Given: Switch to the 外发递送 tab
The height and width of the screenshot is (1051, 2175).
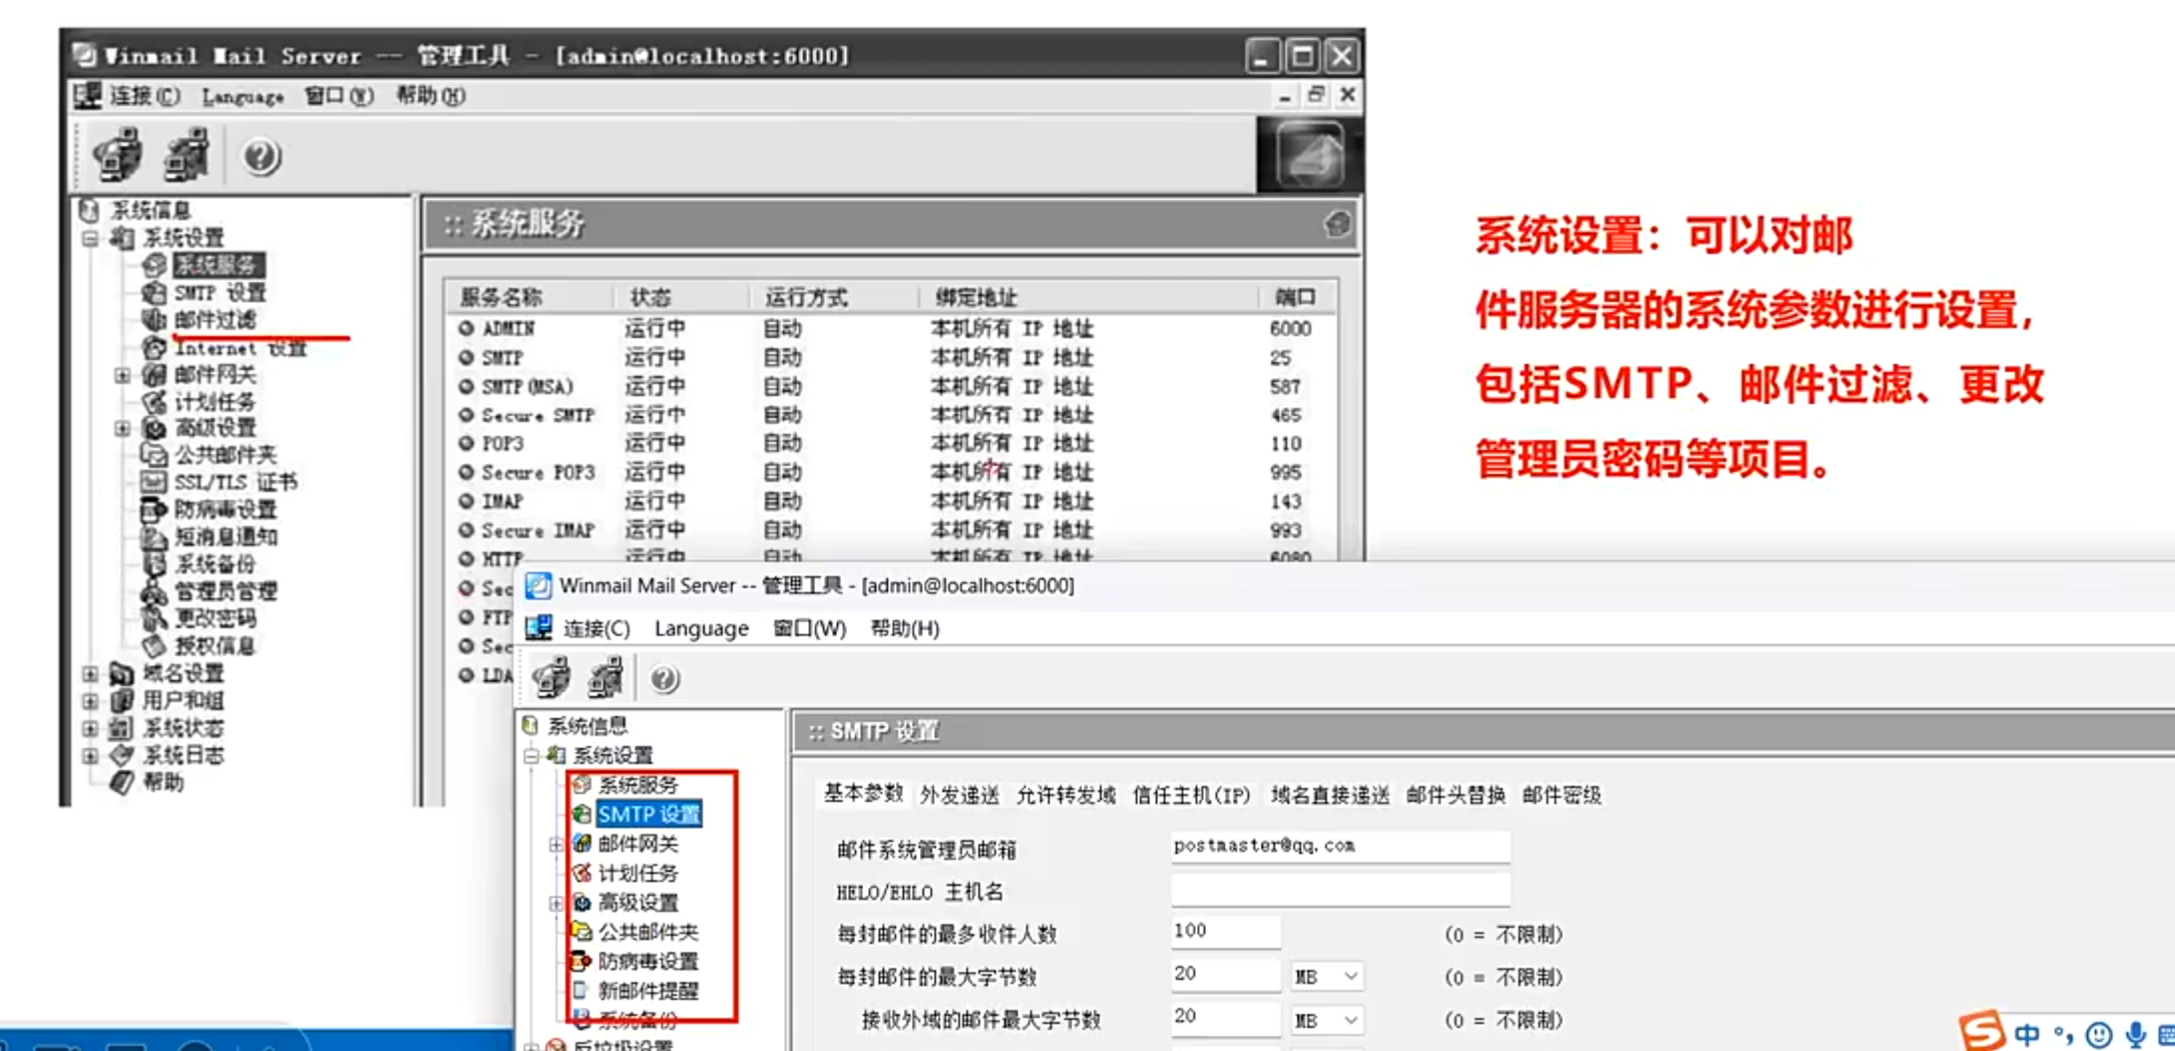Looking at the screenshot, I should pyautogui.click(x=960, y=795).
